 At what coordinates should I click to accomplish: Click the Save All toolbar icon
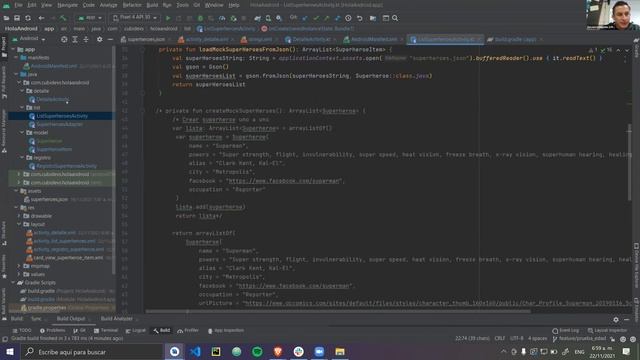(x=17, y=18)
